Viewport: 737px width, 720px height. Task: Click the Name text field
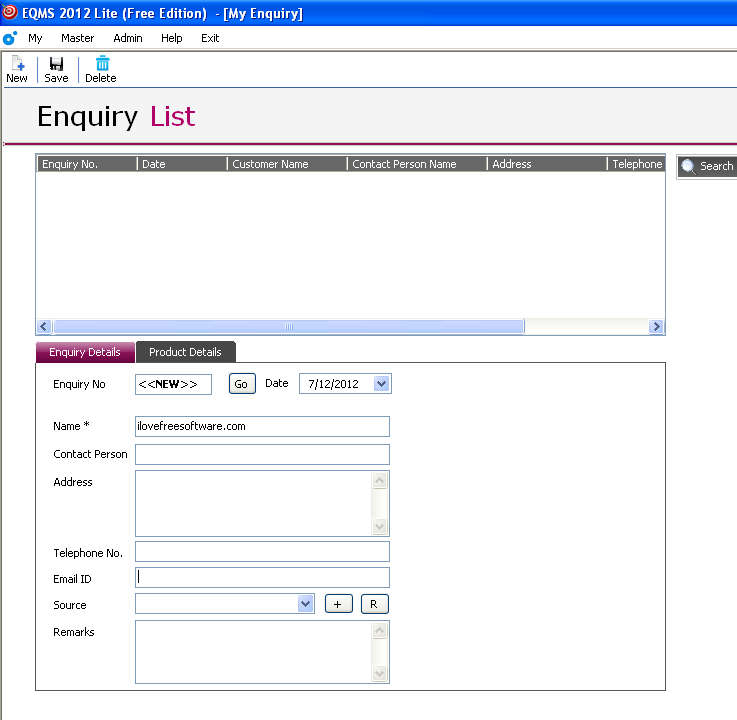tap(262, 426)
